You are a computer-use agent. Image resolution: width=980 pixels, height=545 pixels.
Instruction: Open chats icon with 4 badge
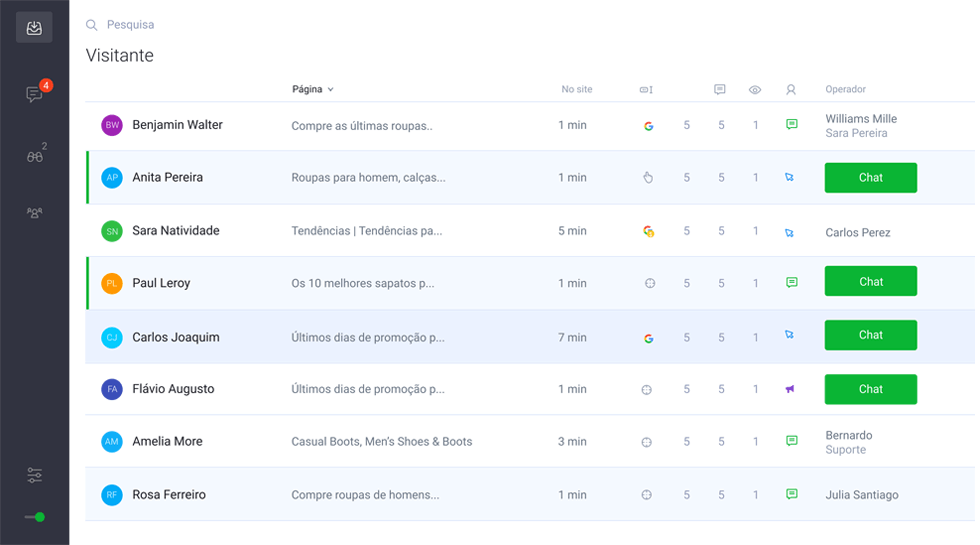point(35,94)
